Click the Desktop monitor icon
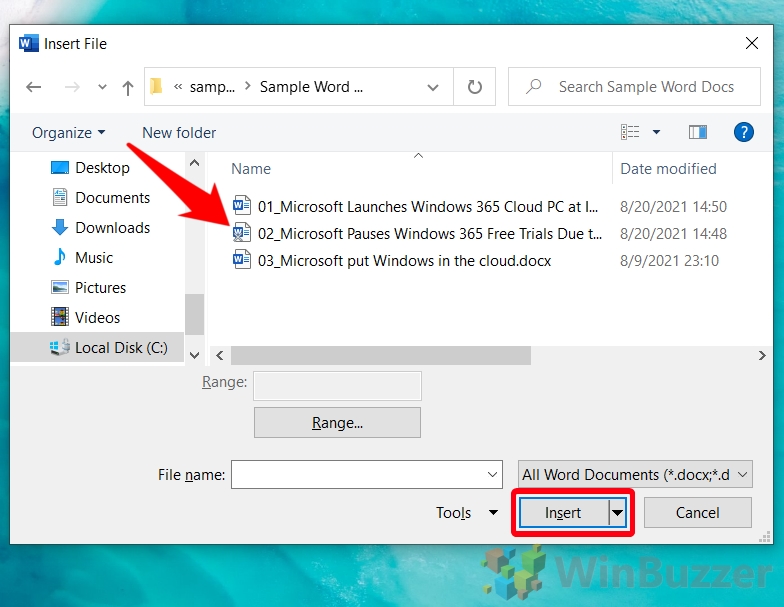 (60, 168)
